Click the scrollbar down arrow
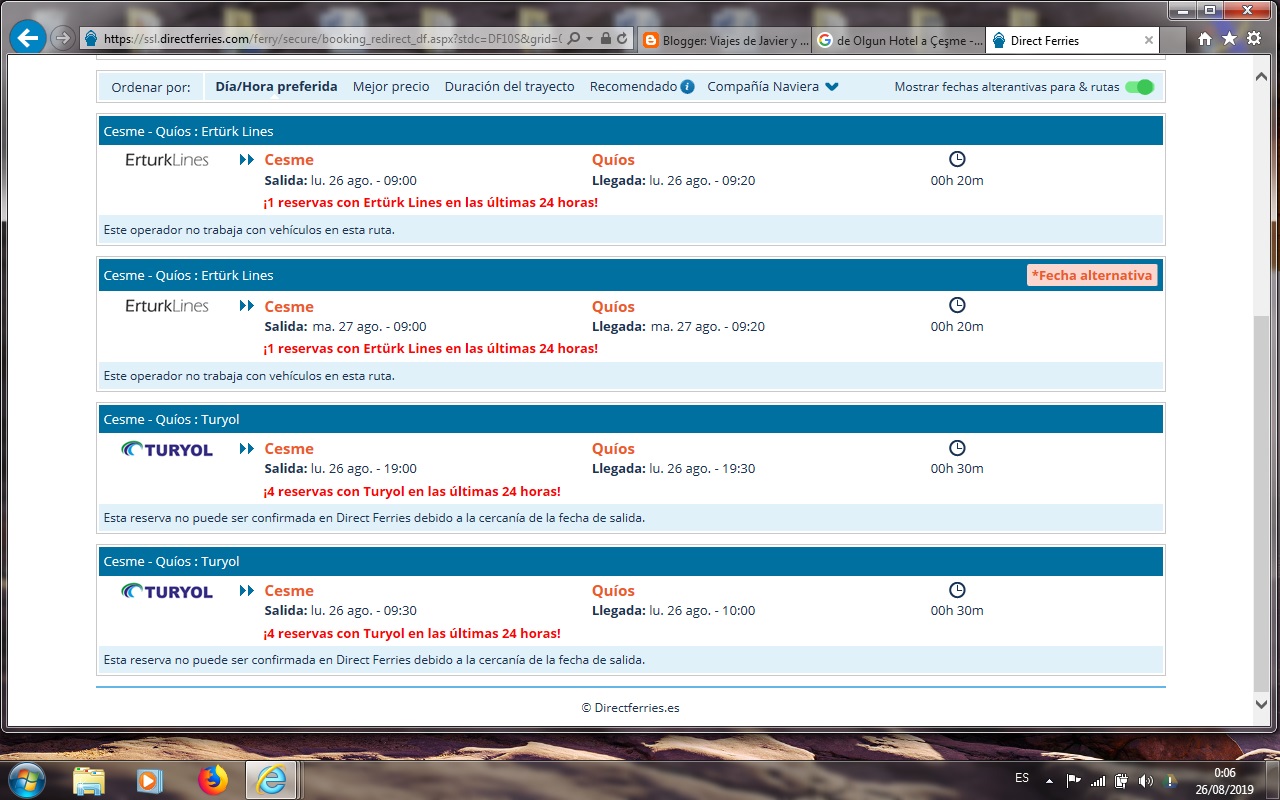The width and height of the screenshot is (1280, 800). coord(1261,705)
